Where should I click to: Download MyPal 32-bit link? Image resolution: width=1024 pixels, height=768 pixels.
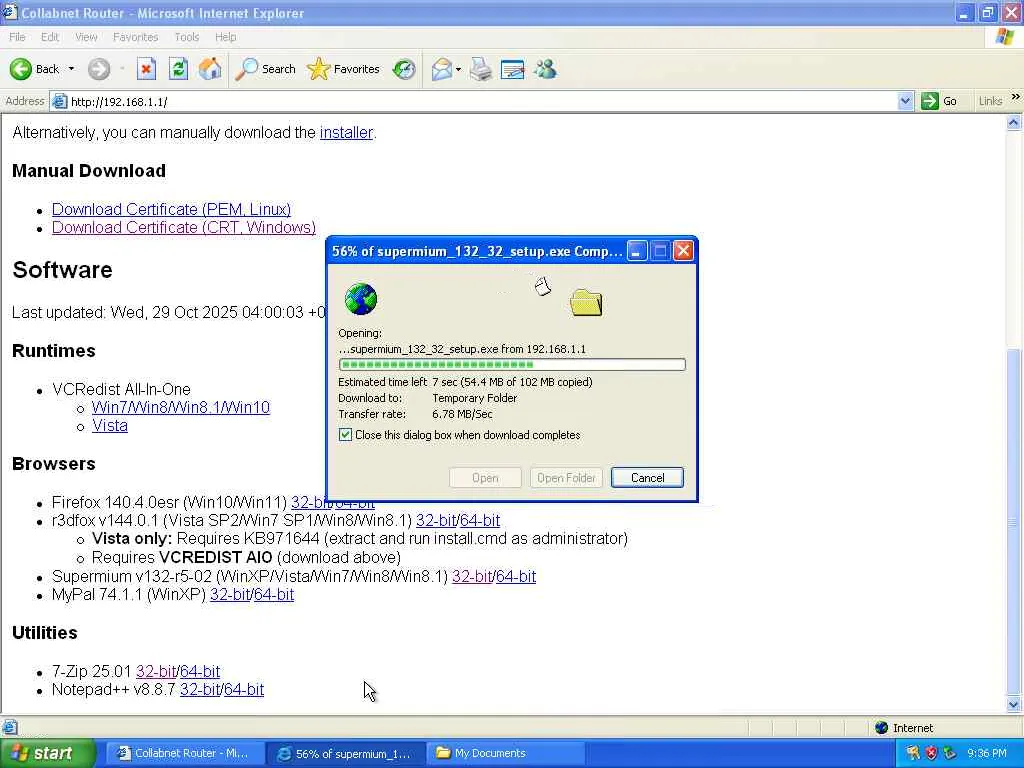click(x=230, y=595)
